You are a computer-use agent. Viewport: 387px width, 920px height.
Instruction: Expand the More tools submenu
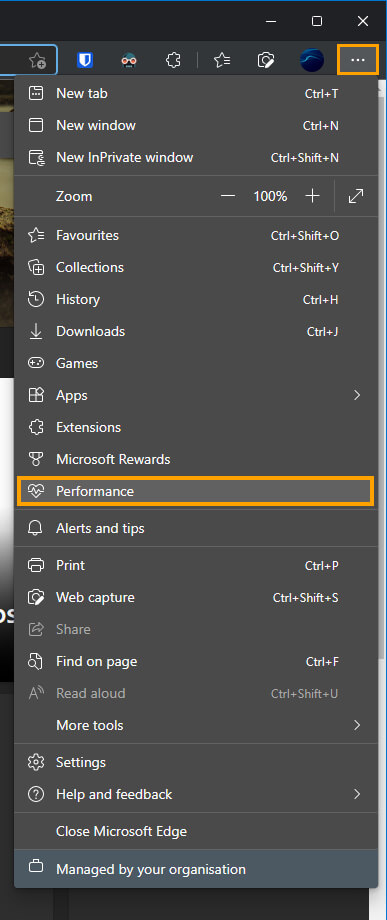[x=196, y=725]
